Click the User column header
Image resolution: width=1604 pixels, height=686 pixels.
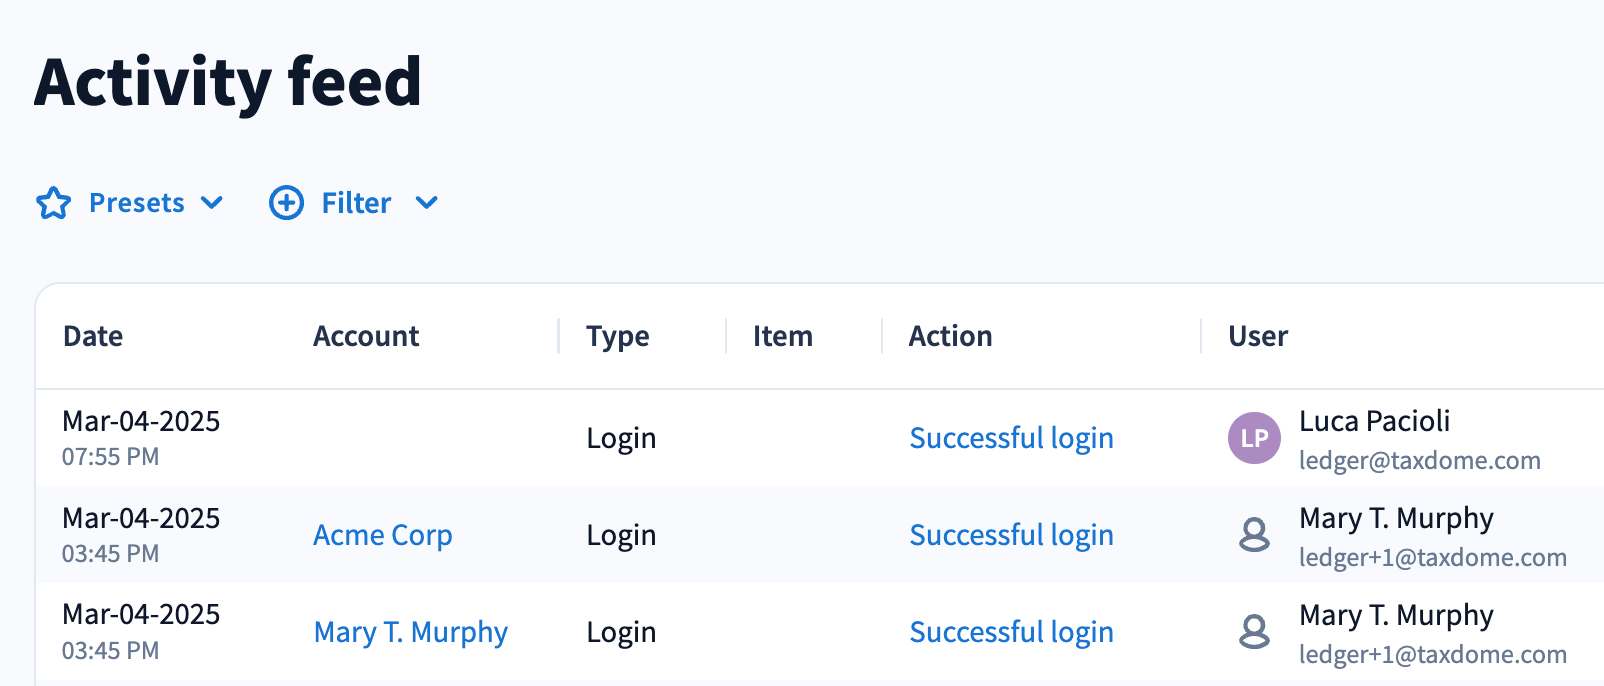click(1258, 336)
